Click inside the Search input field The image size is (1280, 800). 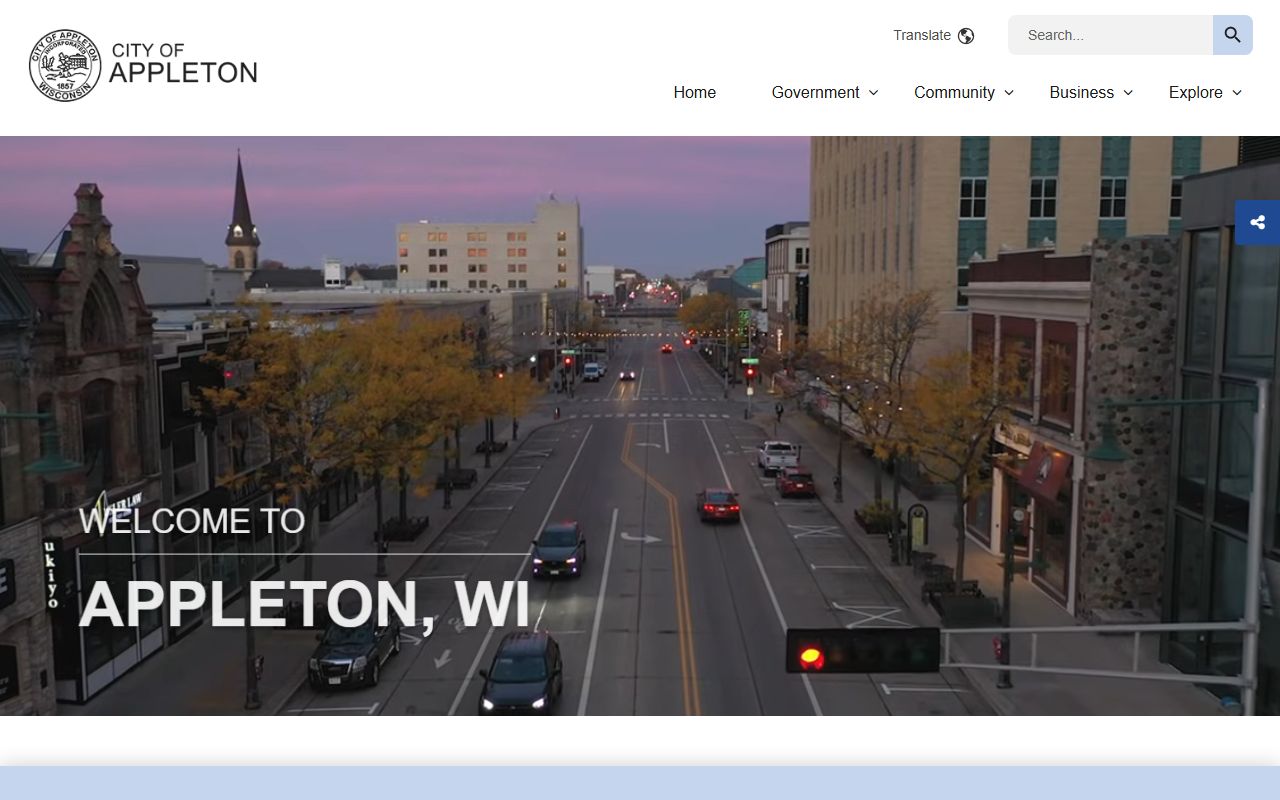click(1110, 35)
